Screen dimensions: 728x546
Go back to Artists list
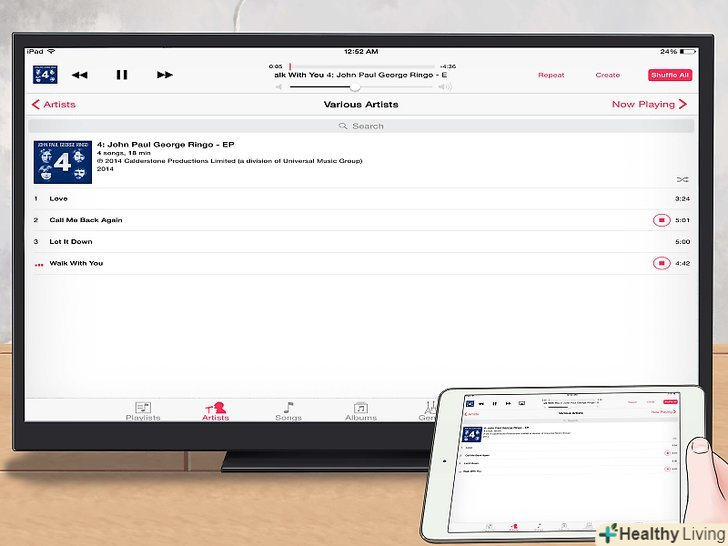[54, 104]
